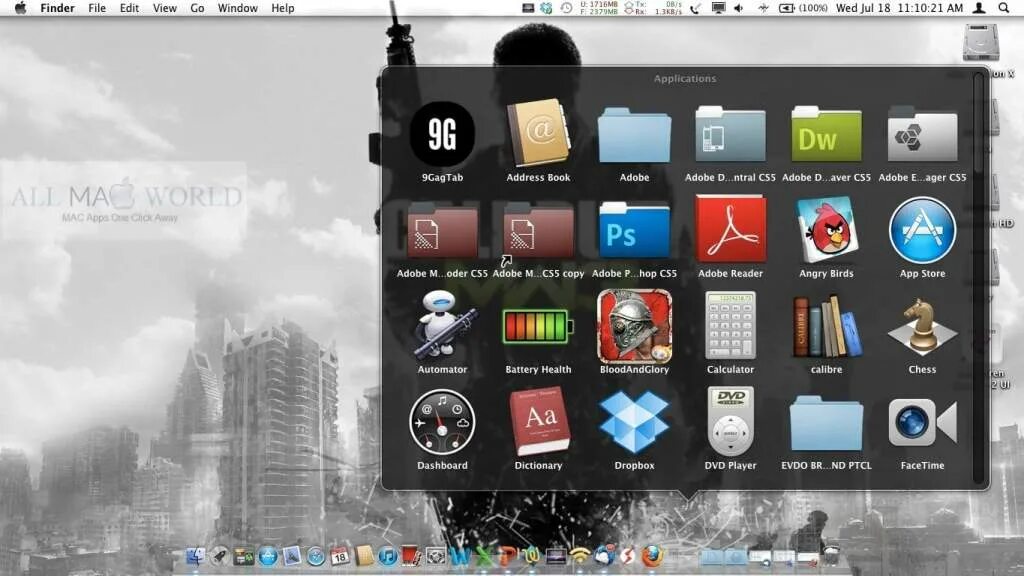Open the Apple menu

[x=20, y=8]
